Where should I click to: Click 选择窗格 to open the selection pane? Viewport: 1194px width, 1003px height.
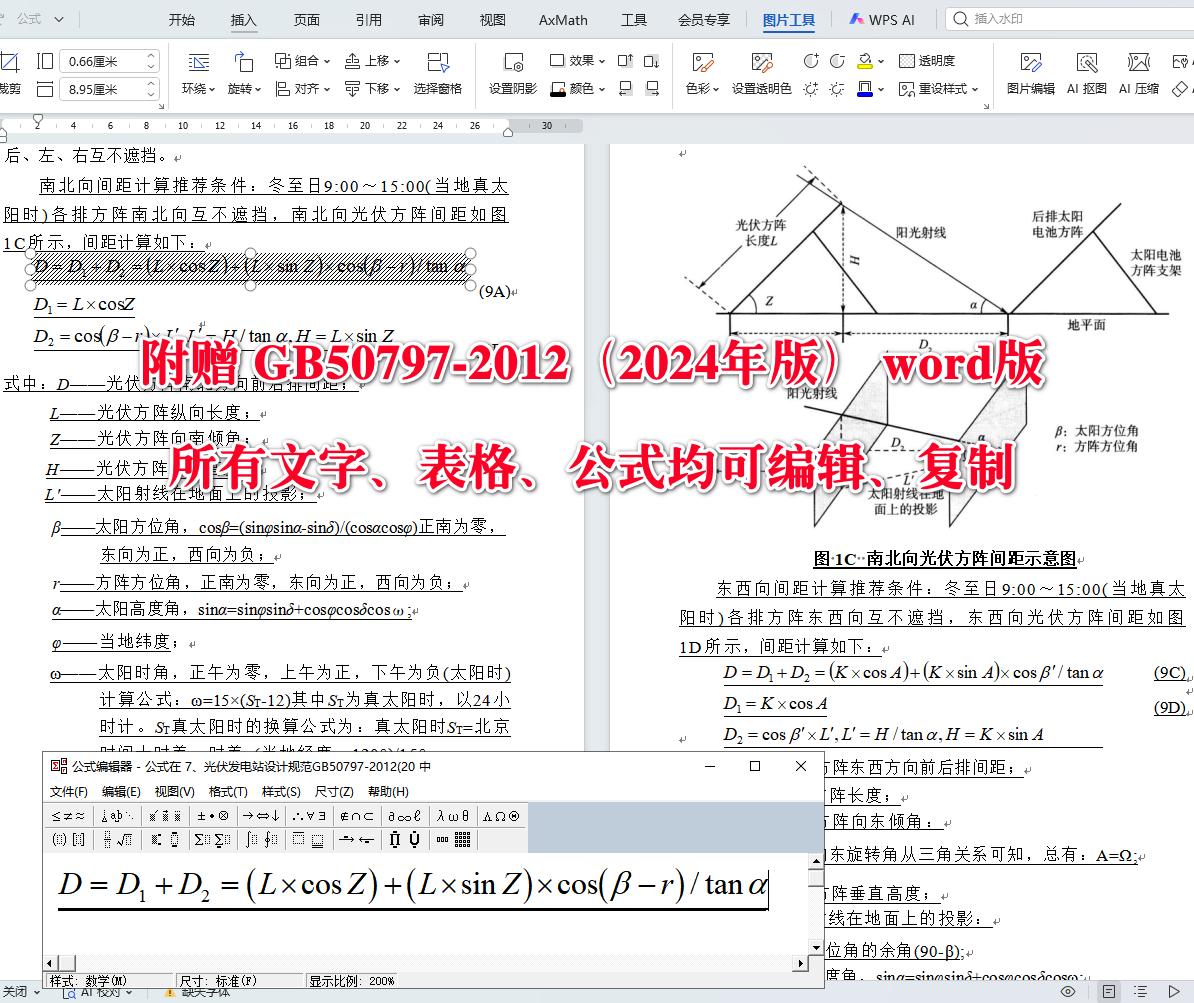pos(435,88)
